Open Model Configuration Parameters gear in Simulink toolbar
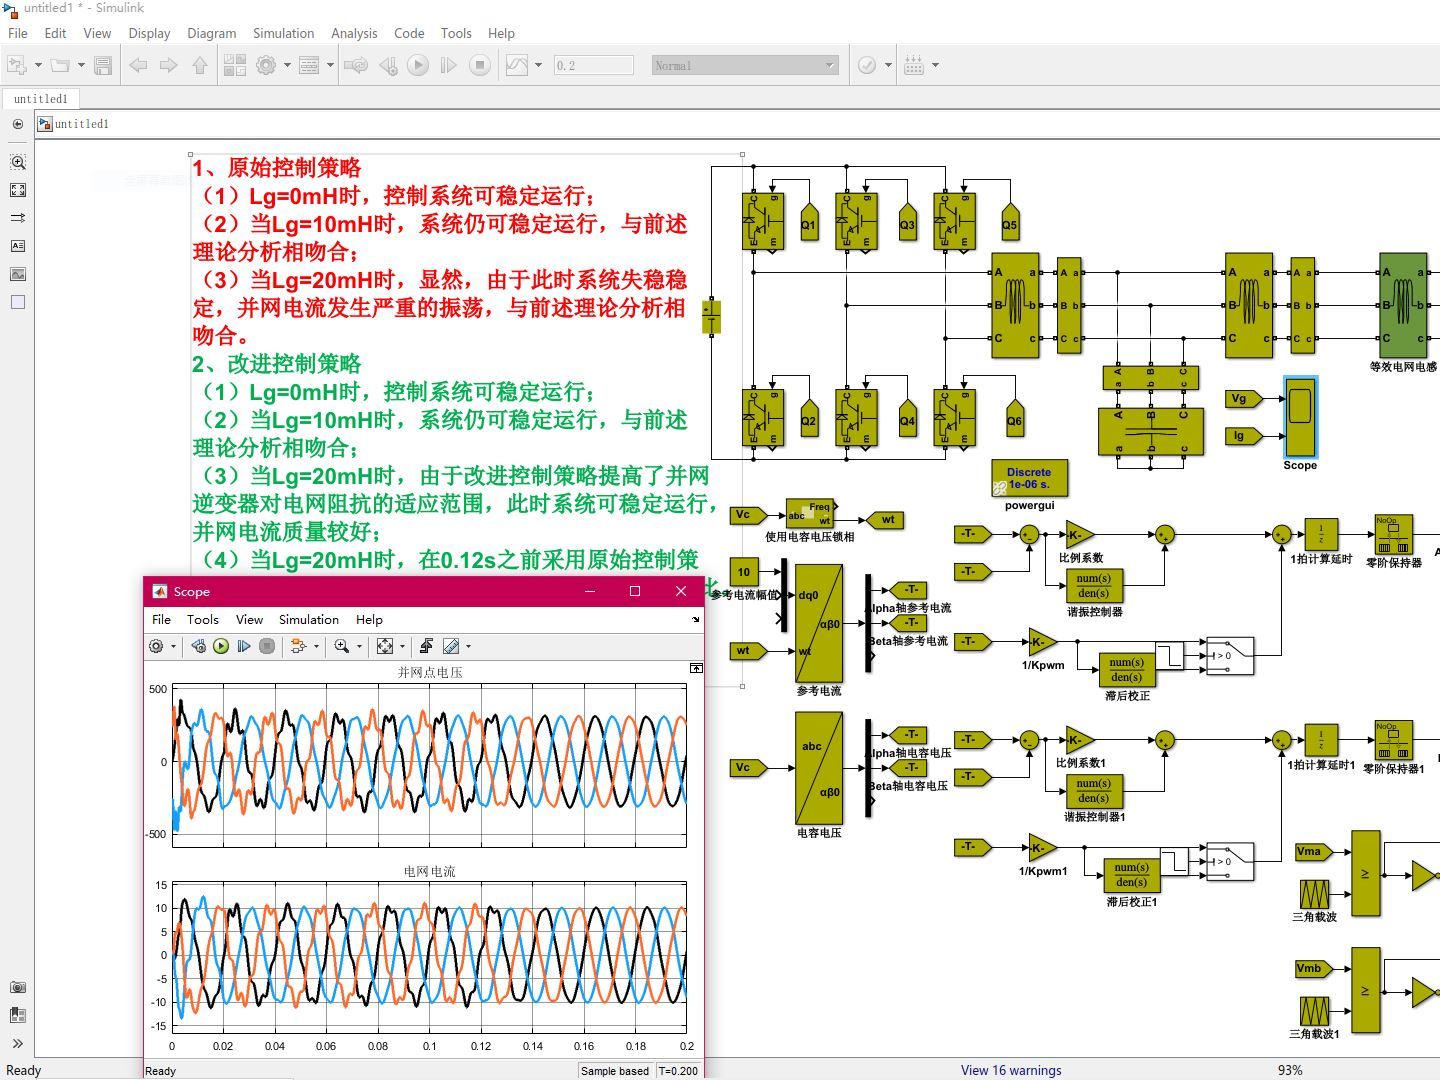 click(266, 66)
